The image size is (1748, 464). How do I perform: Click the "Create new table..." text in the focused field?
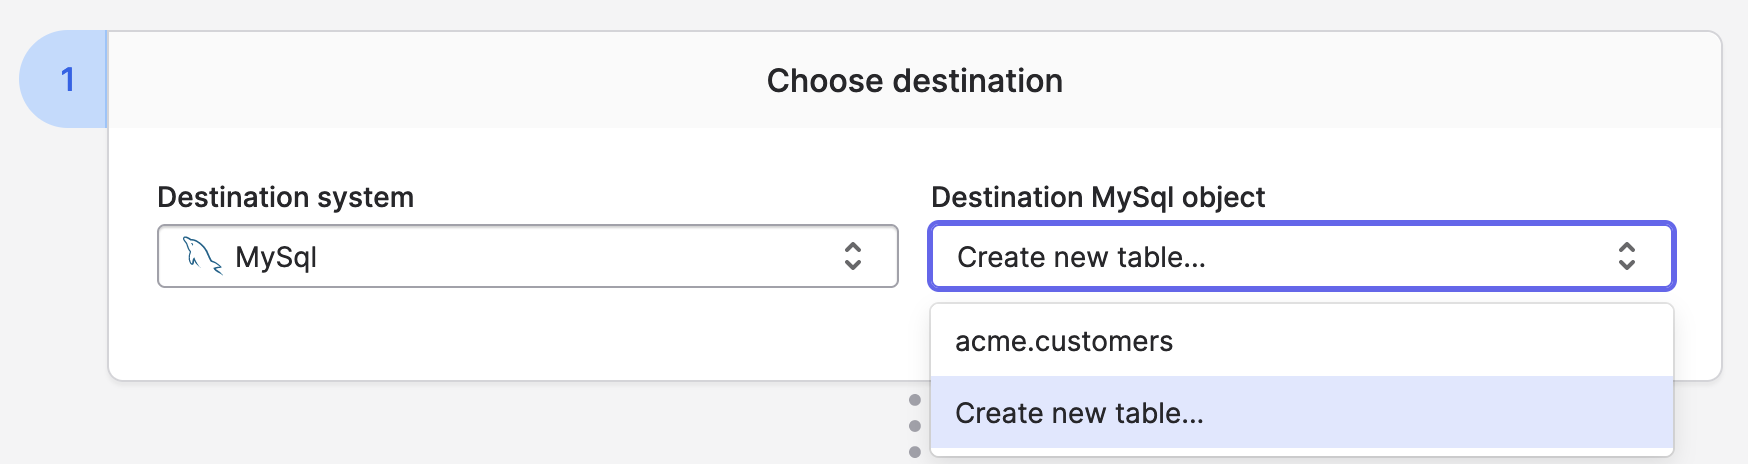[1081, 257]
